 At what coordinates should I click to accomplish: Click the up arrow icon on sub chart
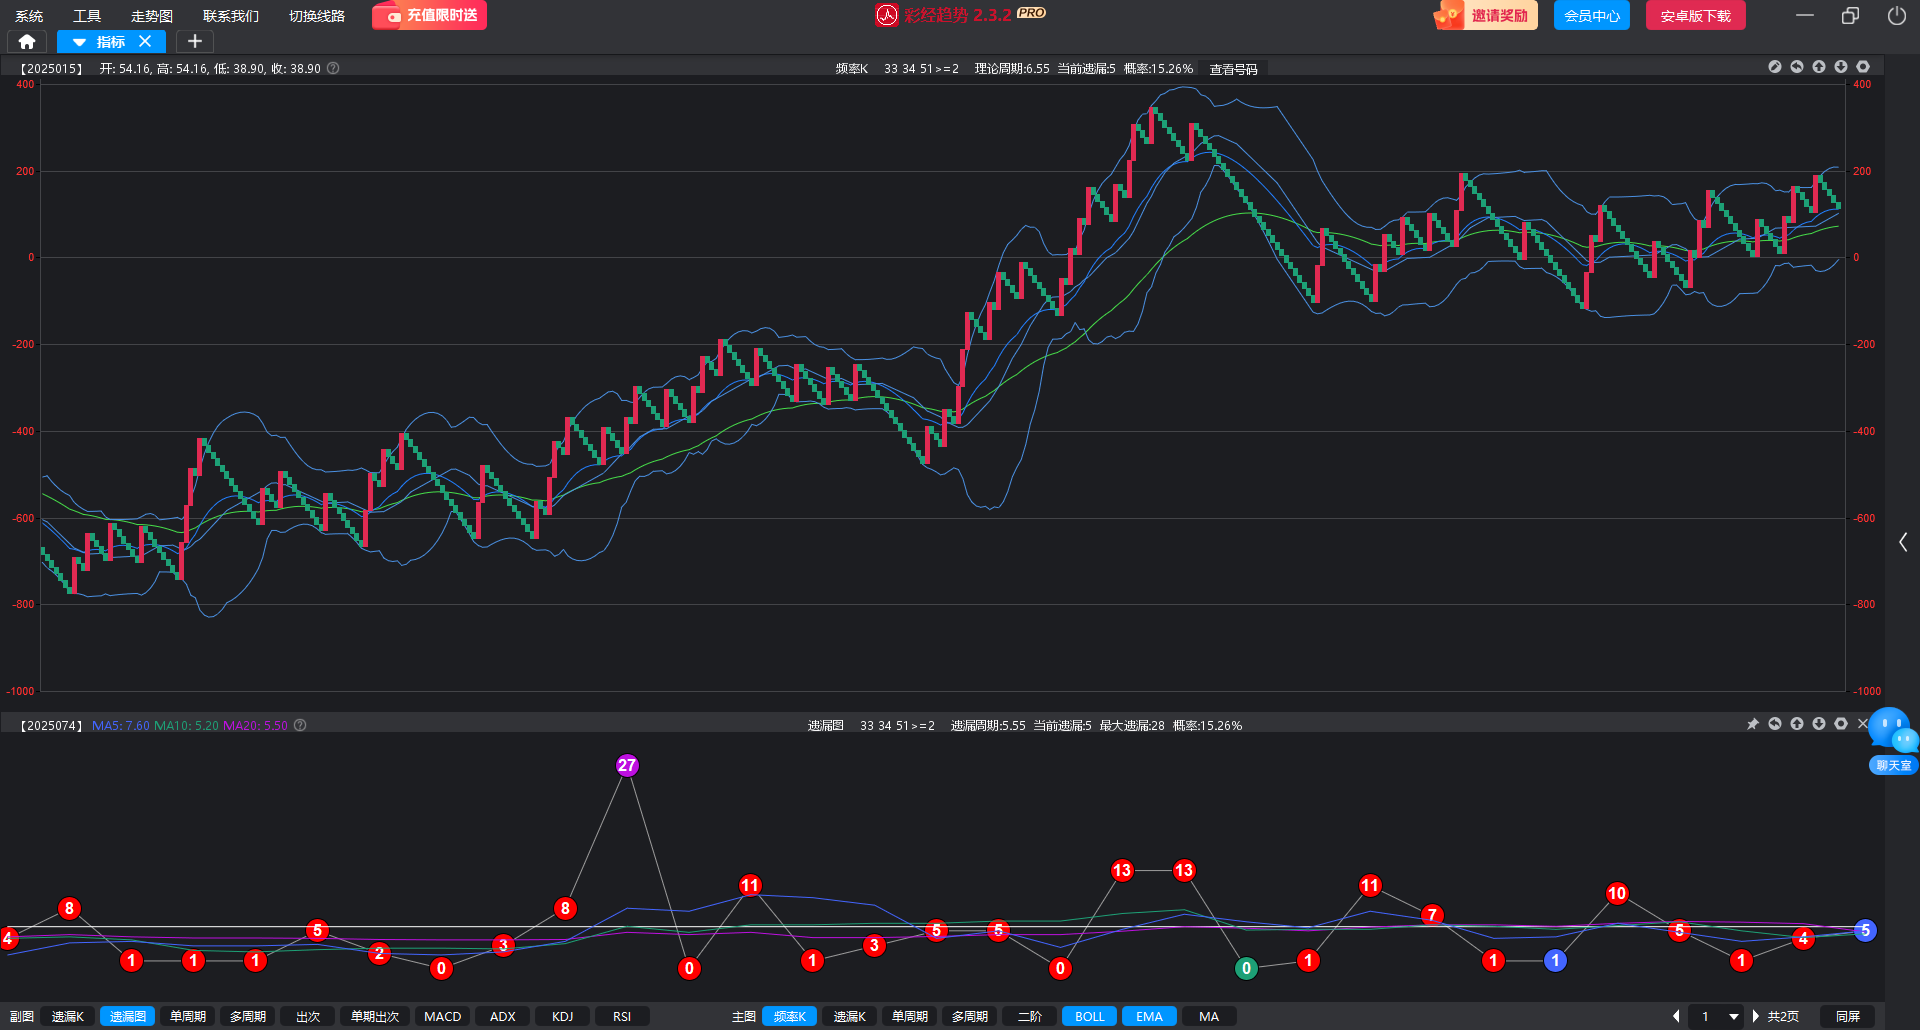(x=1796, y=724)
